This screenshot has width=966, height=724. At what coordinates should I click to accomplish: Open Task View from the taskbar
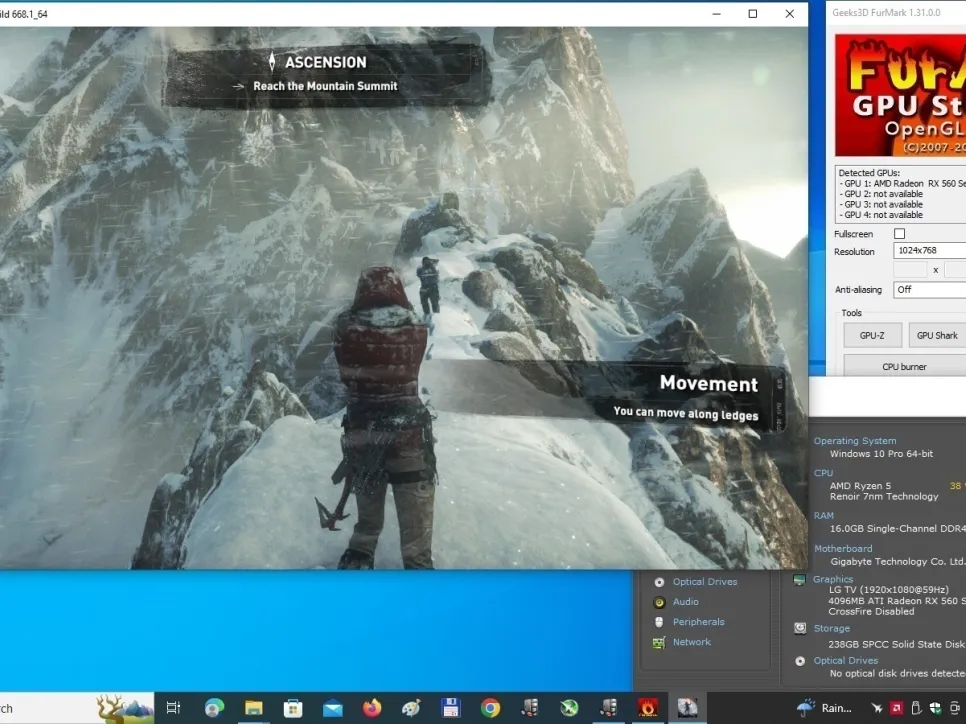coord(174,708)
